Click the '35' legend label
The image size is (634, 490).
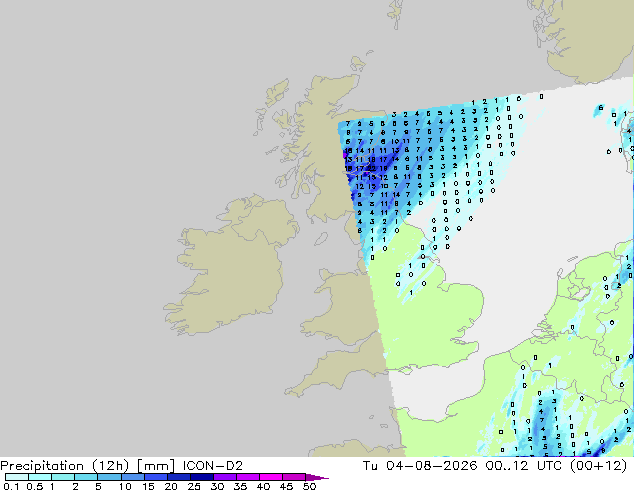(240, 486)
